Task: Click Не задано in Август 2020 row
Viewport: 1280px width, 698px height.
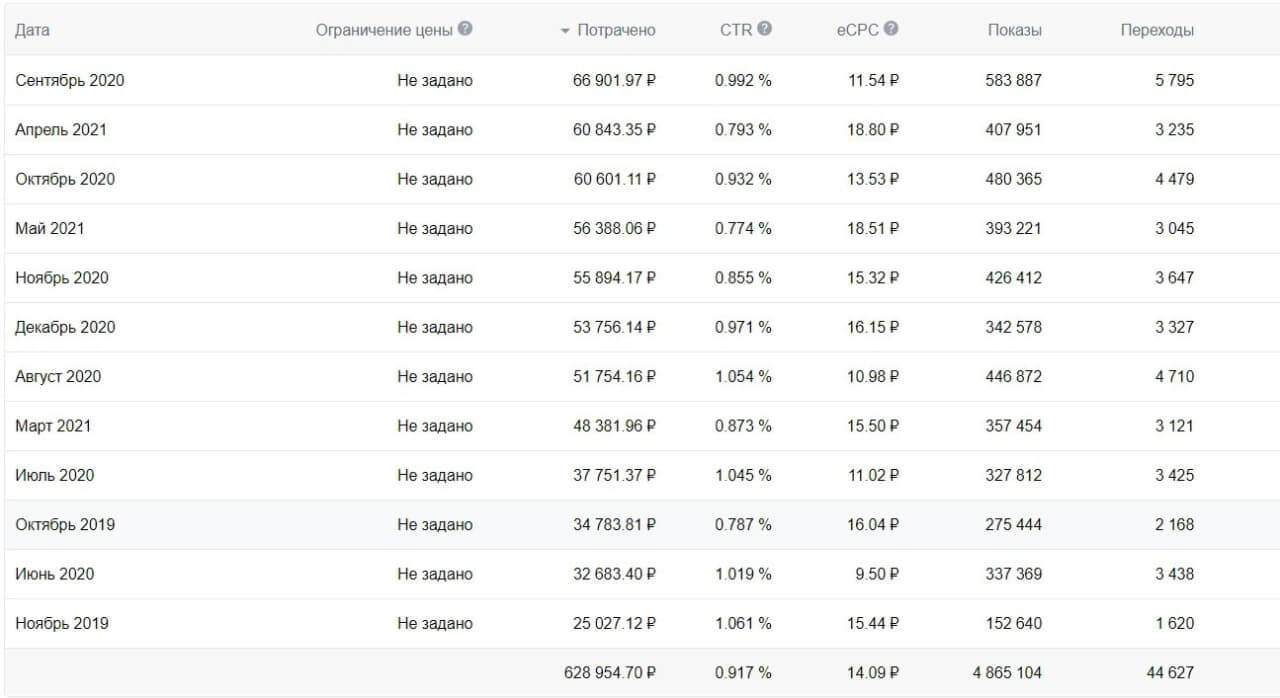Action: [435, 376]
